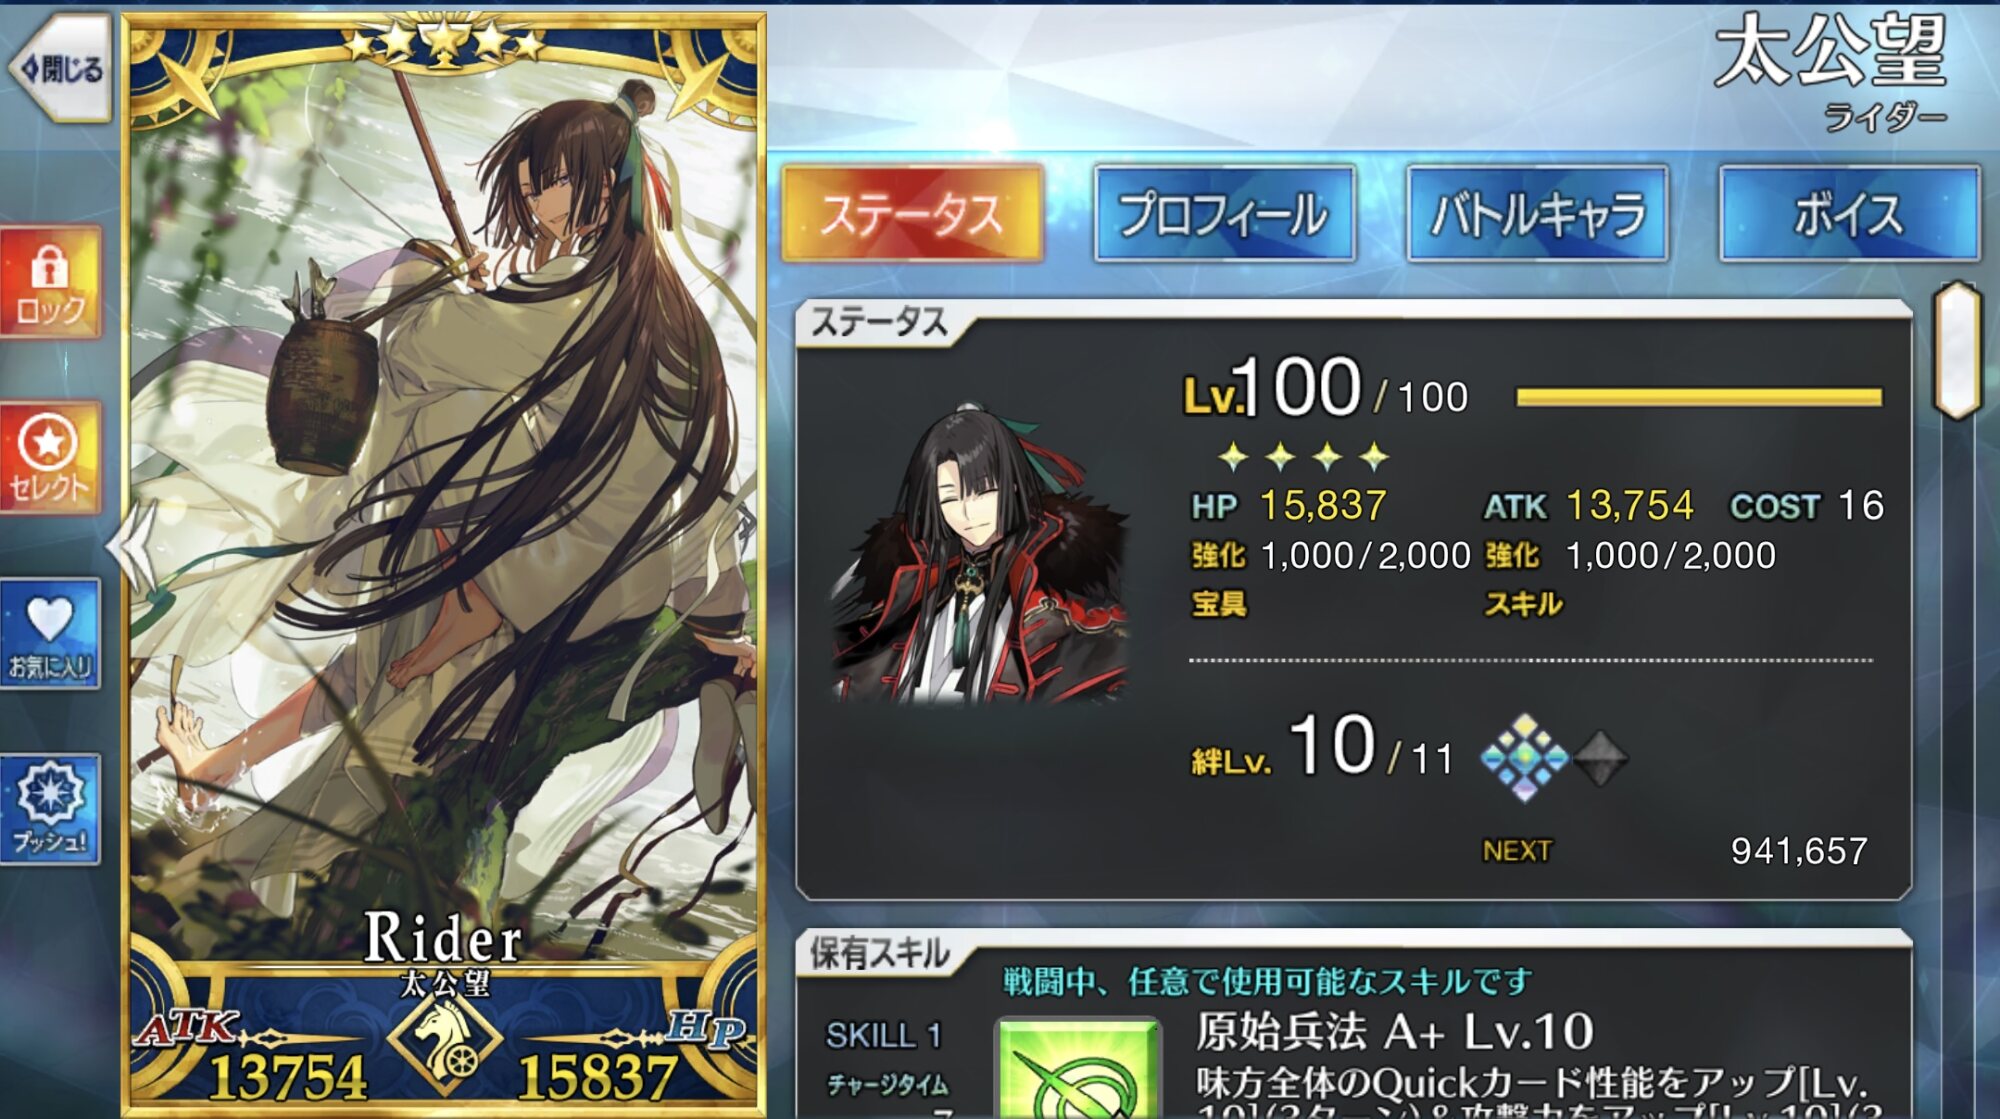Open the プロフィール tab
Viewport: 2000px width, 1119px height.
click(x=1224, y=213)
